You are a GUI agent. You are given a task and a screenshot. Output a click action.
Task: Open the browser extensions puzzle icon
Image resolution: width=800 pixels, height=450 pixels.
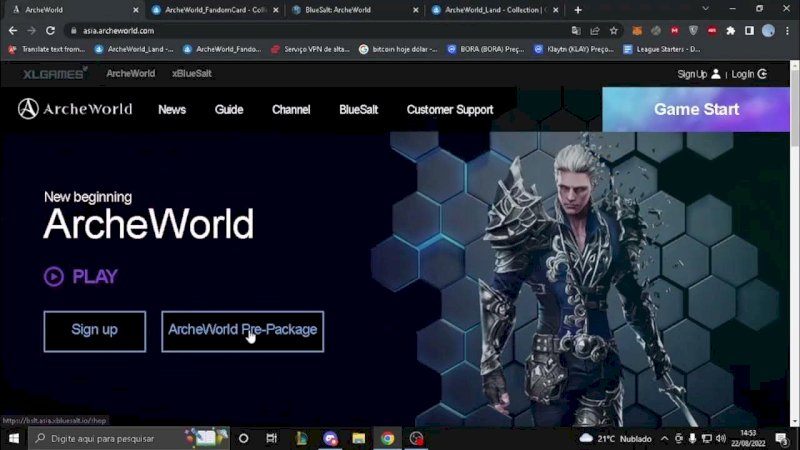point(731,31)
